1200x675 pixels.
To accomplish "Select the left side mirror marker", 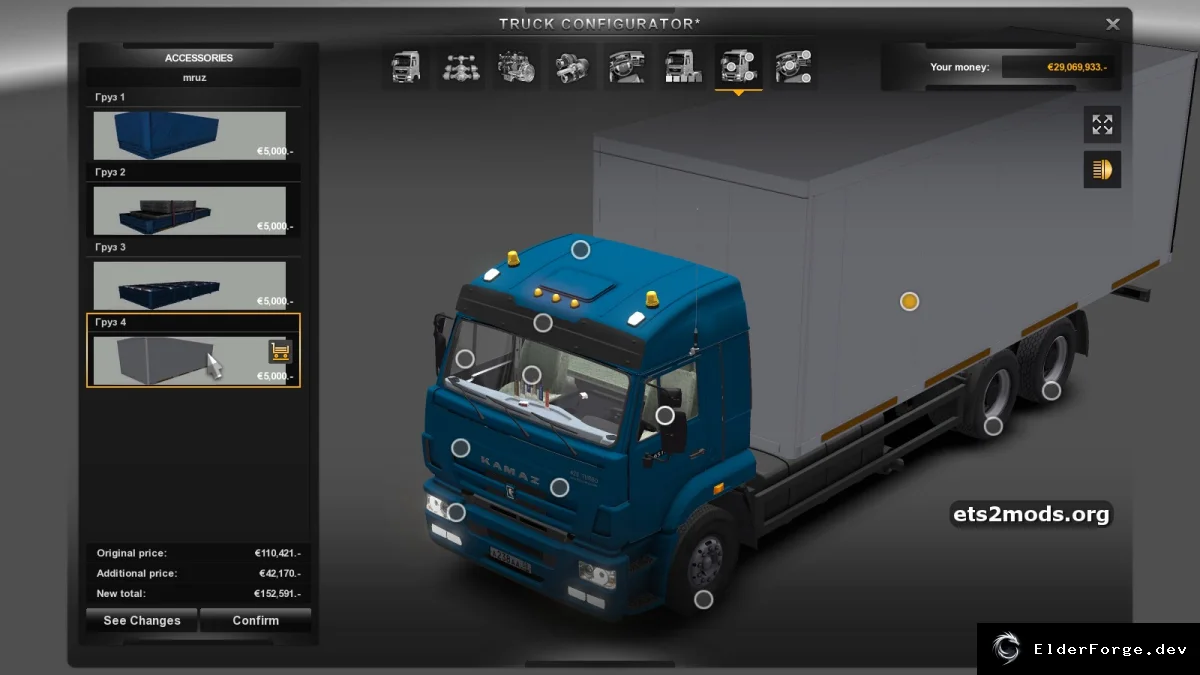I will 465,358.
